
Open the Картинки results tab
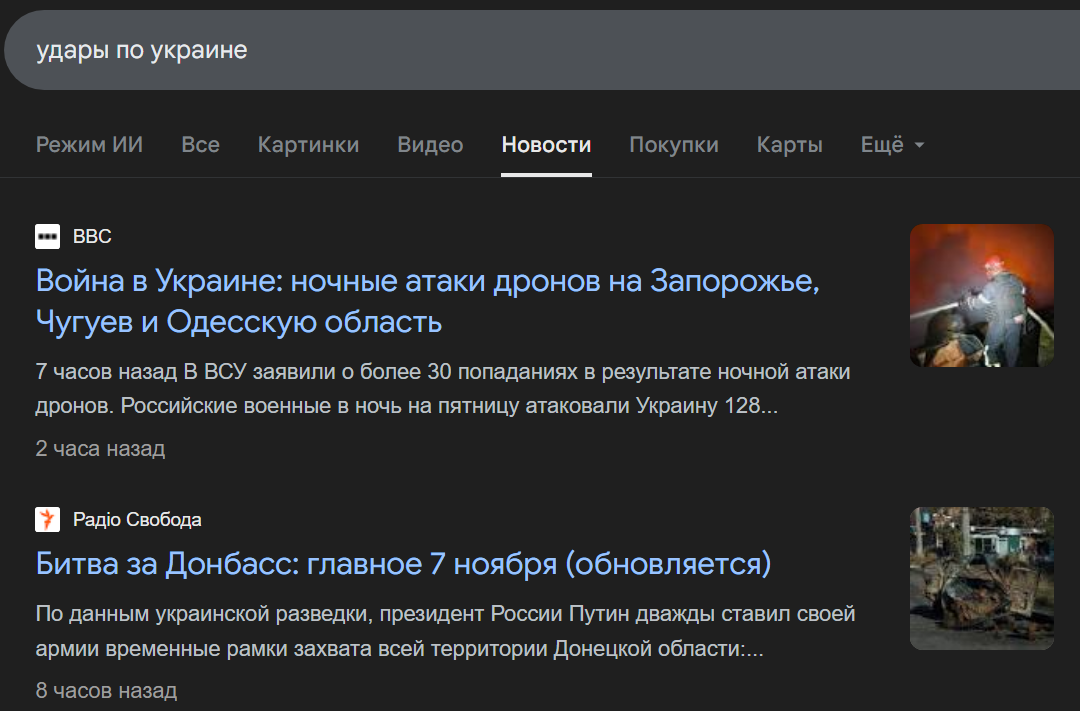coord(308,145)
